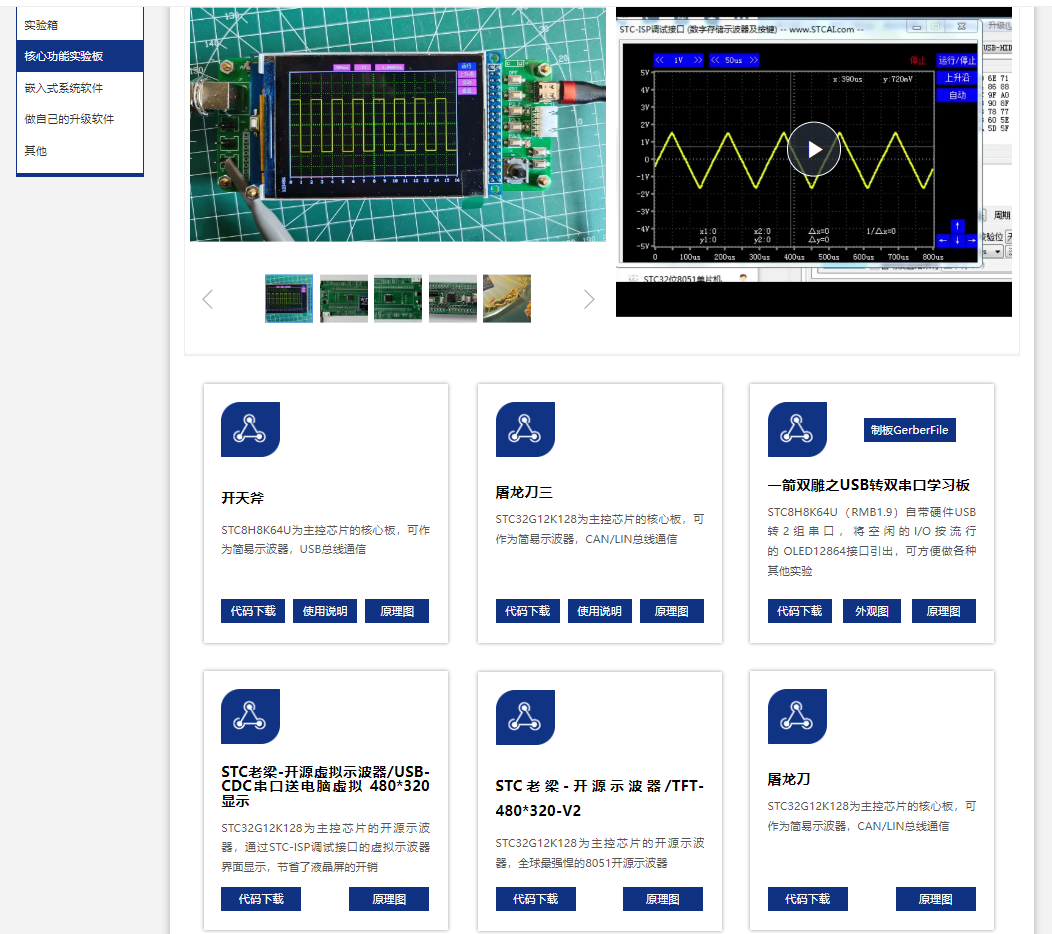The height and width of the screenshot is (934, 1052).
Task: Show the next carousel thumbnails
Action: click(588, 299)
